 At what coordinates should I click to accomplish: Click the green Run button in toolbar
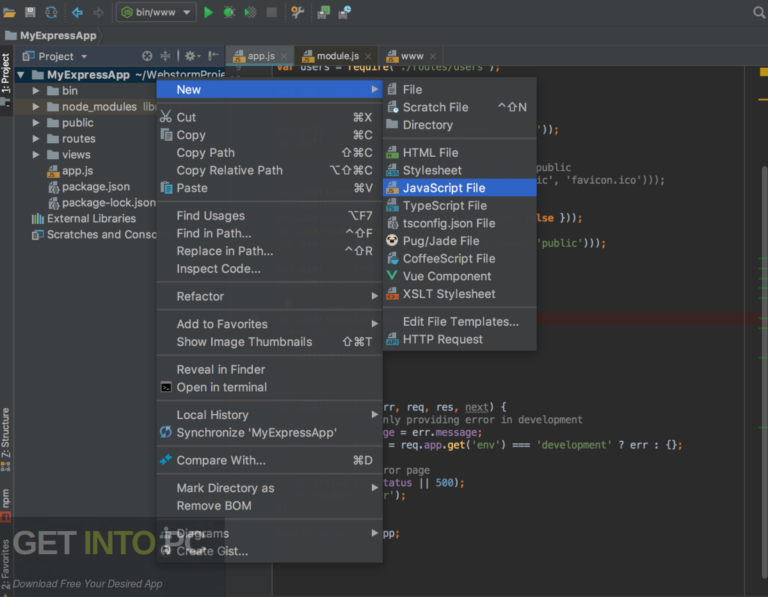point(208,12)
